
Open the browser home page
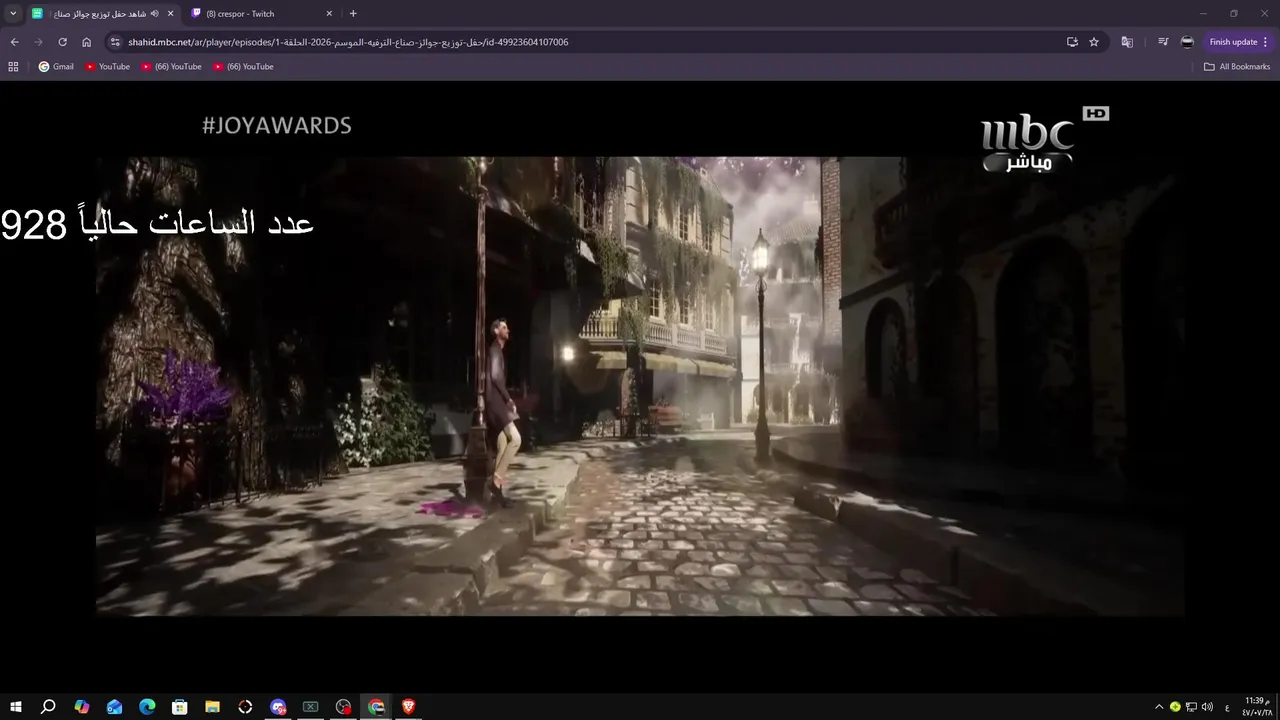(x=86, y=42)
